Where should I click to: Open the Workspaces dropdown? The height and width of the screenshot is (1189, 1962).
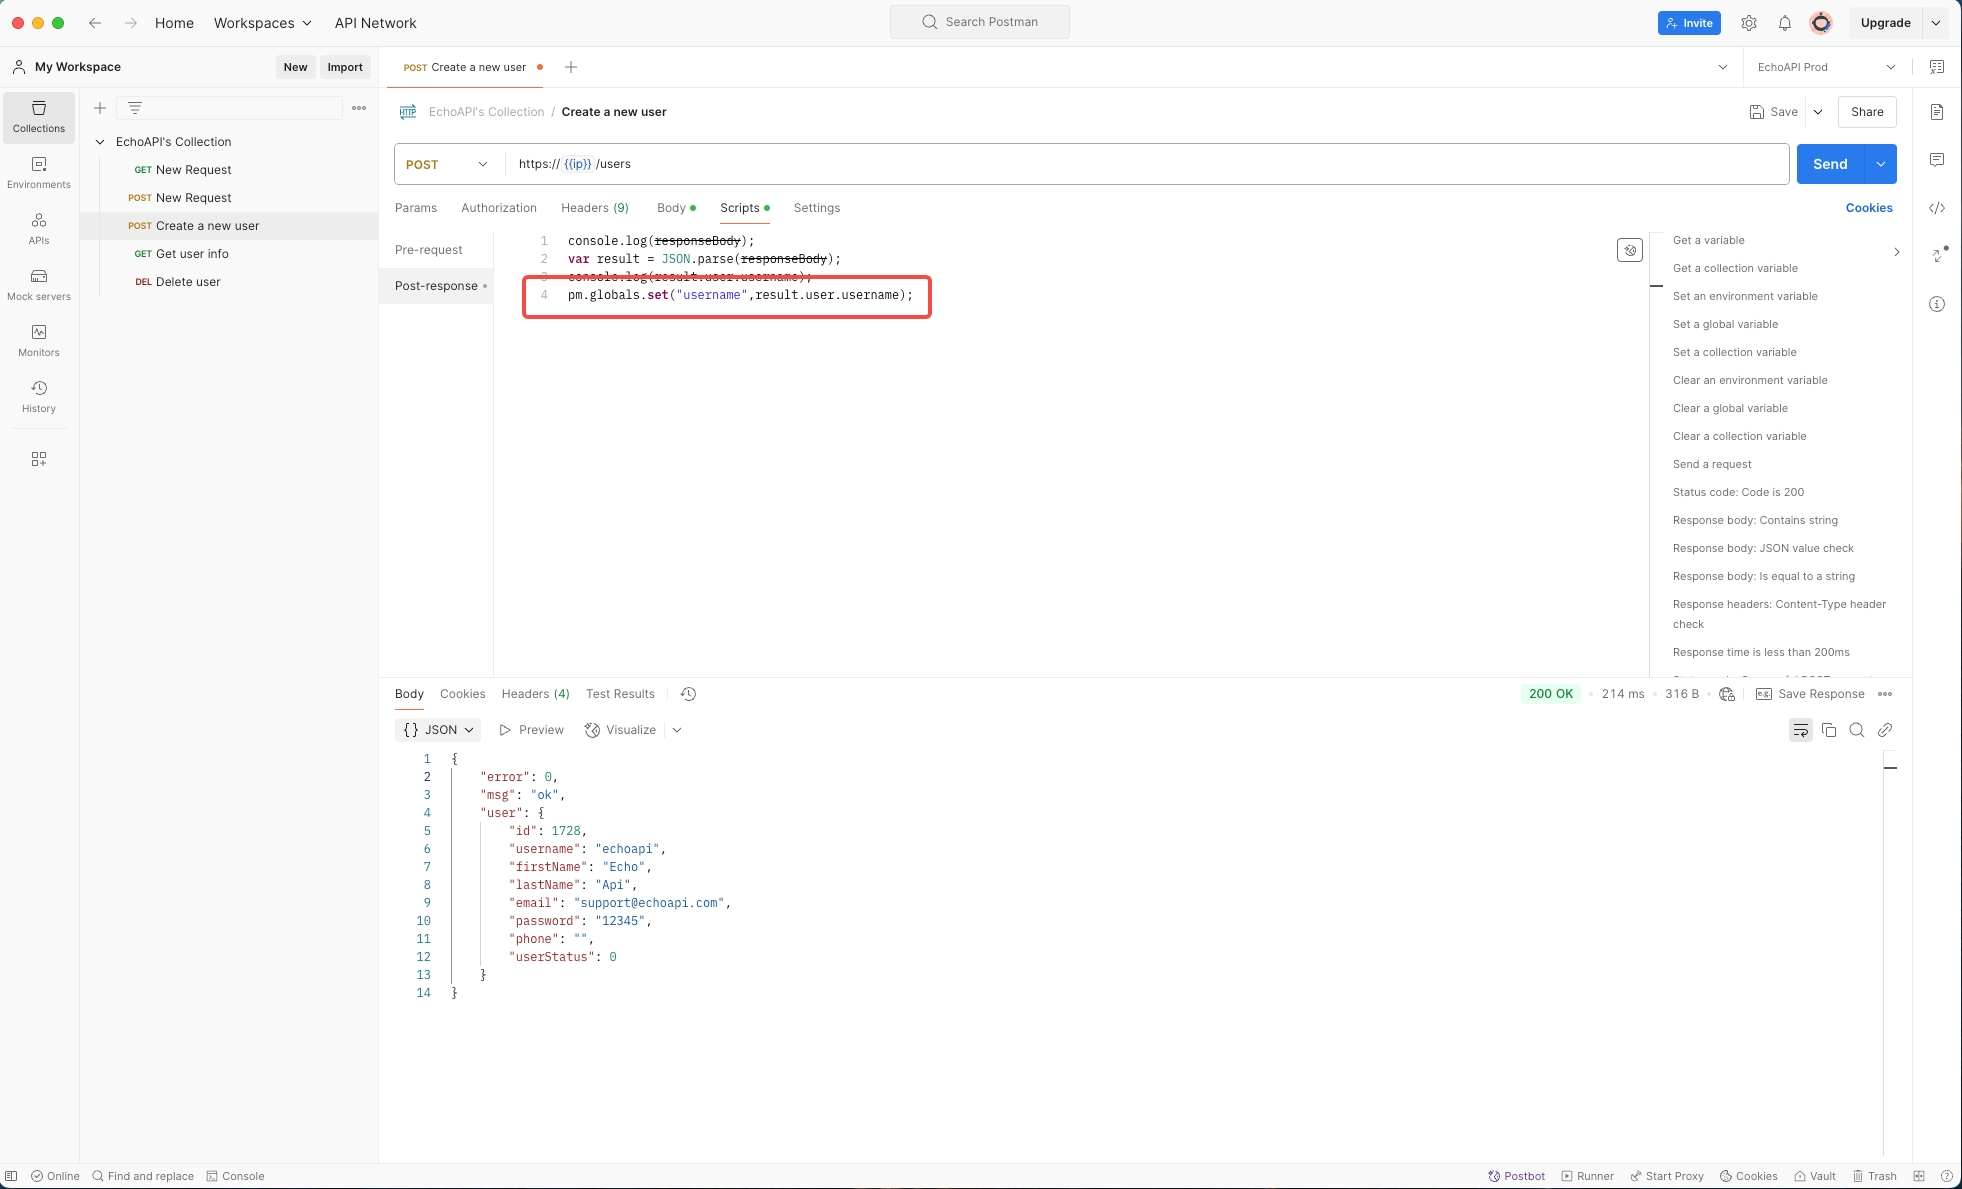tap(263, 23)
